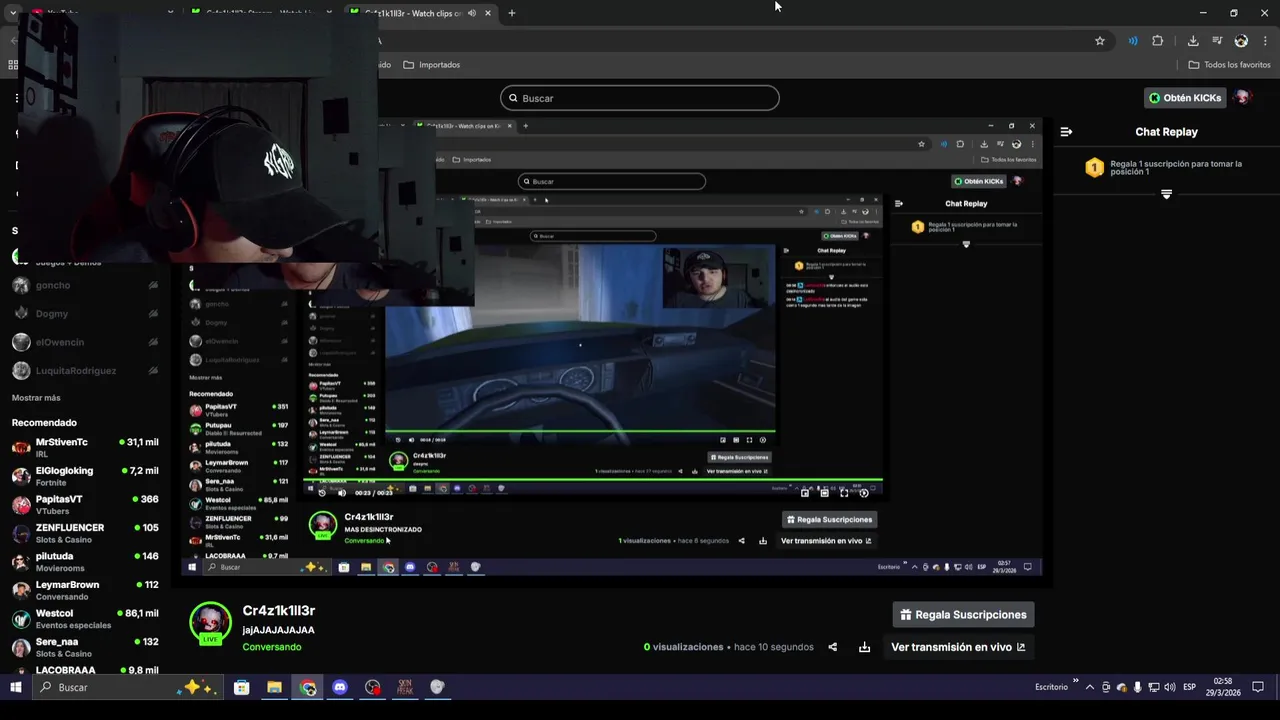Image resolution: width=1280 pixels, height=720 pixels.
Task: Switch to the Chrome taskbar icon
Action: coord(308,687)
